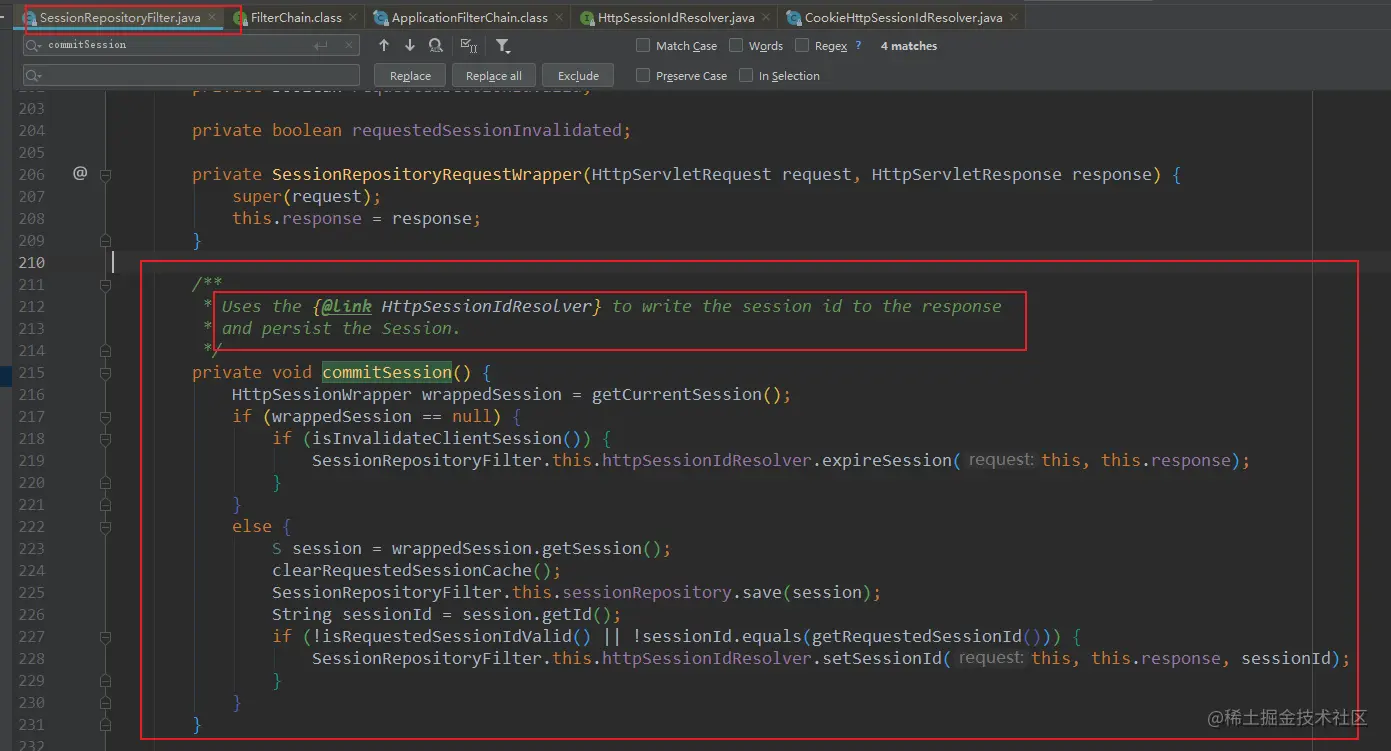Screen dimensions: 1391x751
Task: Enable the Match Case checkbox
Action: coord(643,45)
